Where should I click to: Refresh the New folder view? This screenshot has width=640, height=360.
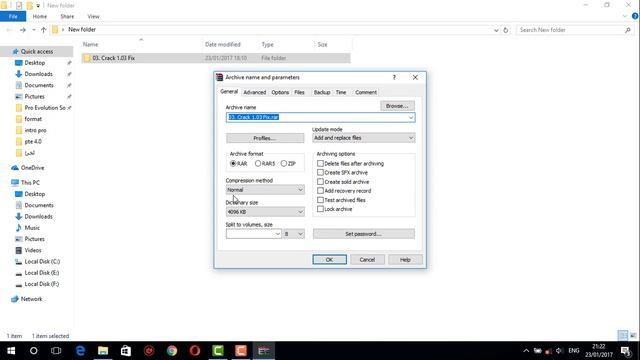(x=506, y=30)
